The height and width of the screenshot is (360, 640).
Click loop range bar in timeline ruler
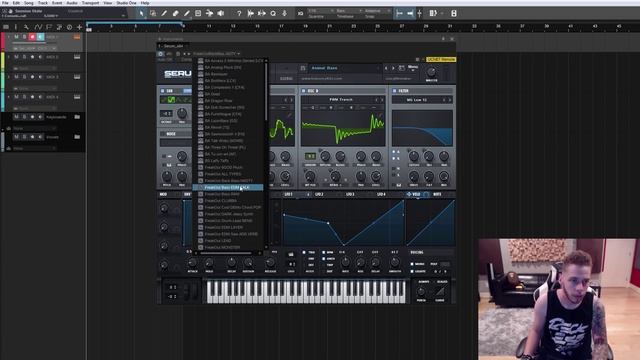click(x=135, y=23)
